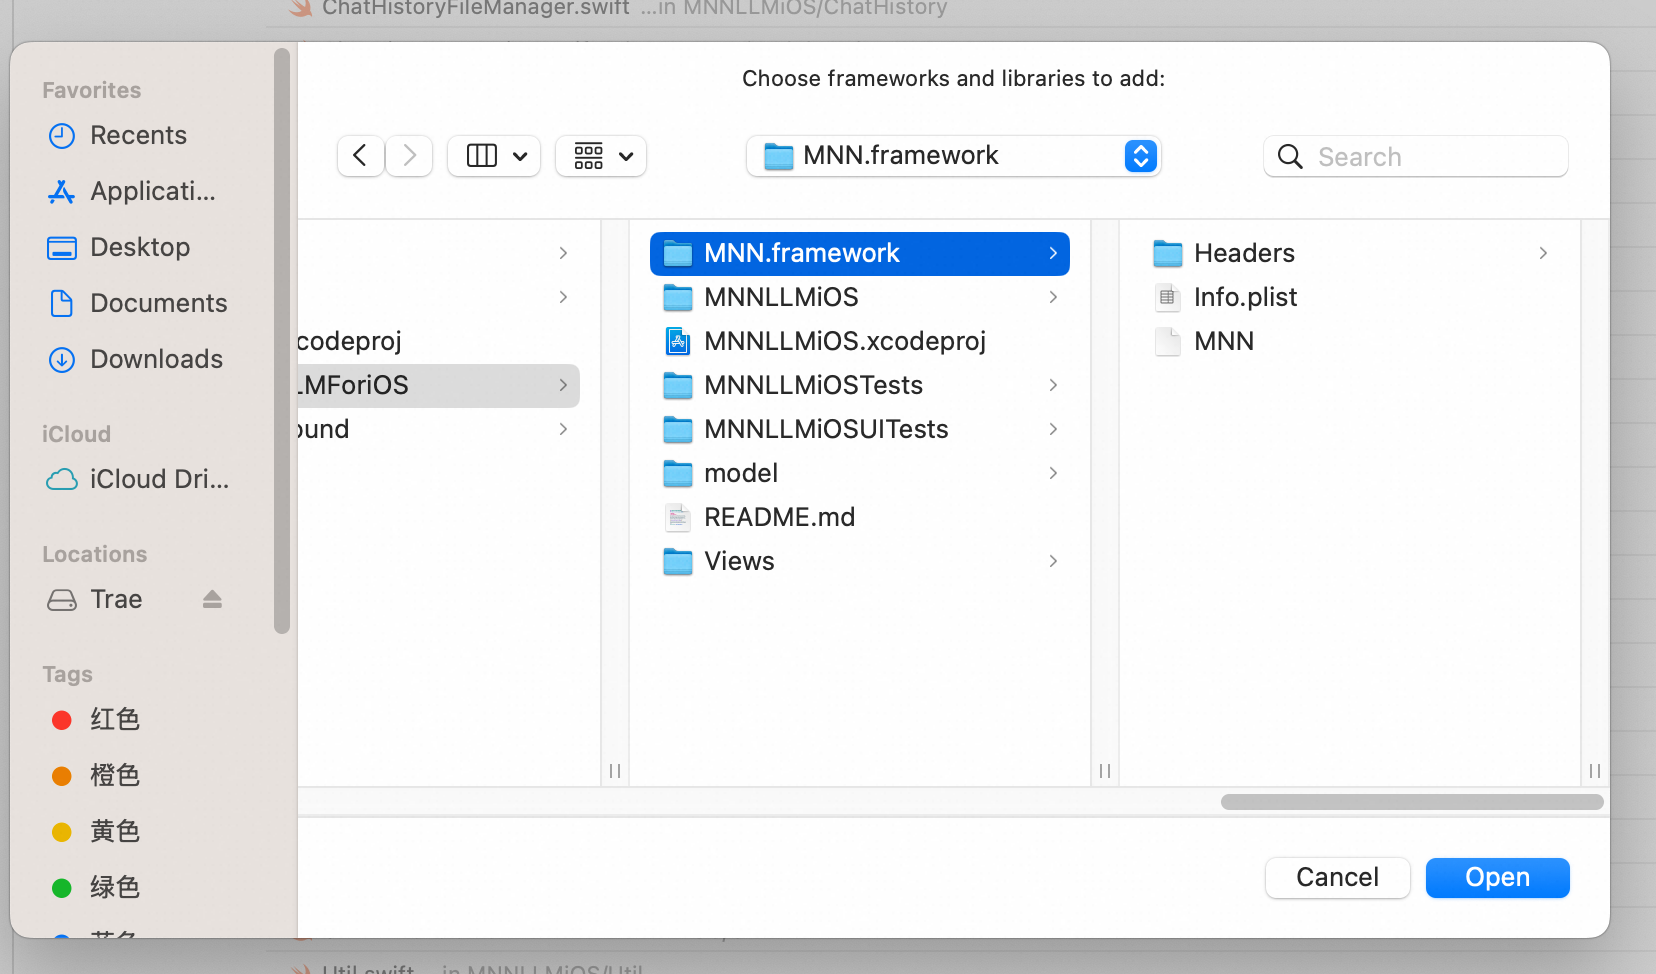1656x974 pixels.
Task: Open Documents in the sidebar
Action: pyautogui.click(x=138, y=303)
